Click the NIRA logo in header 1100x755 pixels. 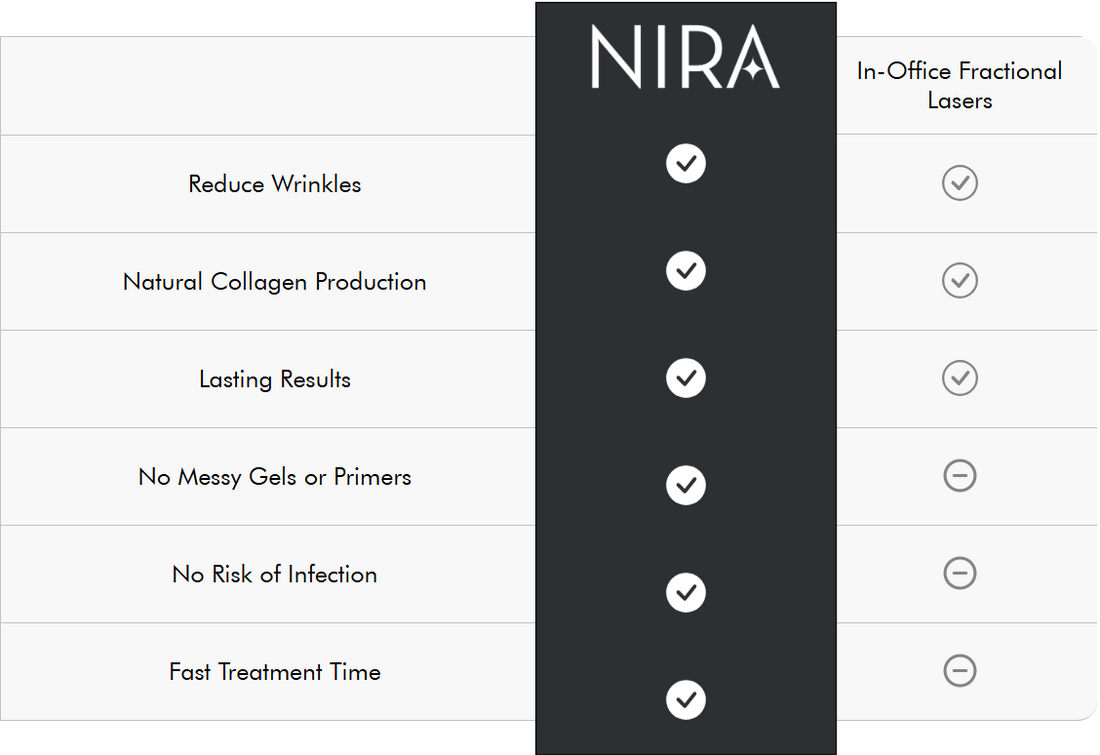click(x=685, y=57)
